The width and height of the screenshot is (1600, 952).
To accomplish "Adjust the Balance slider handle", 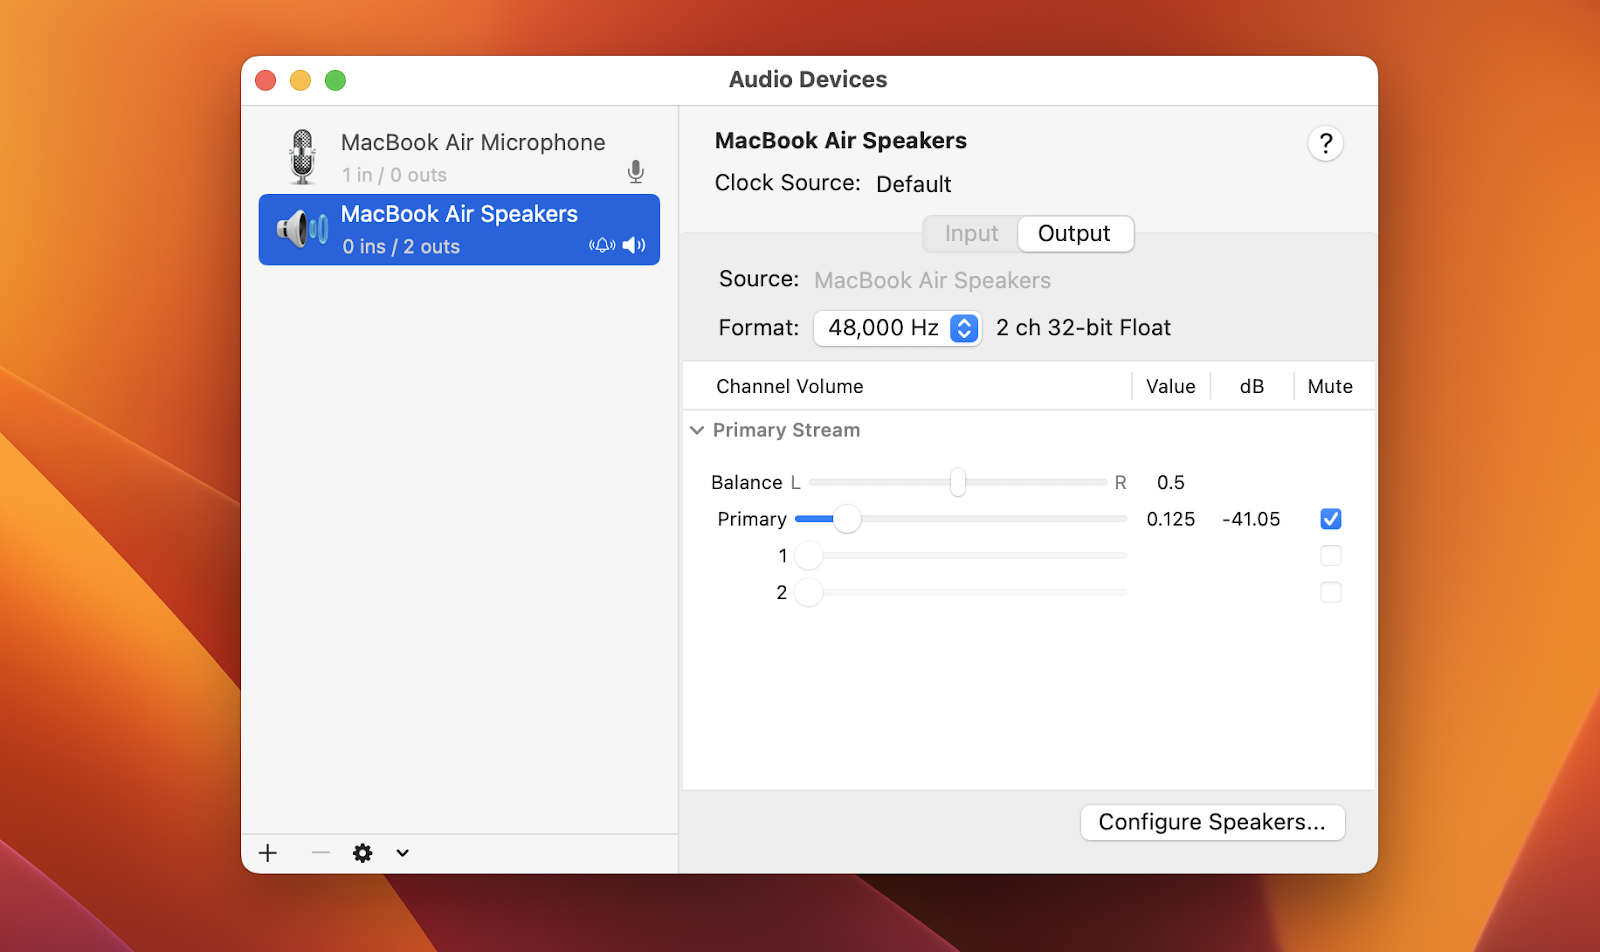I will (958, 482).
